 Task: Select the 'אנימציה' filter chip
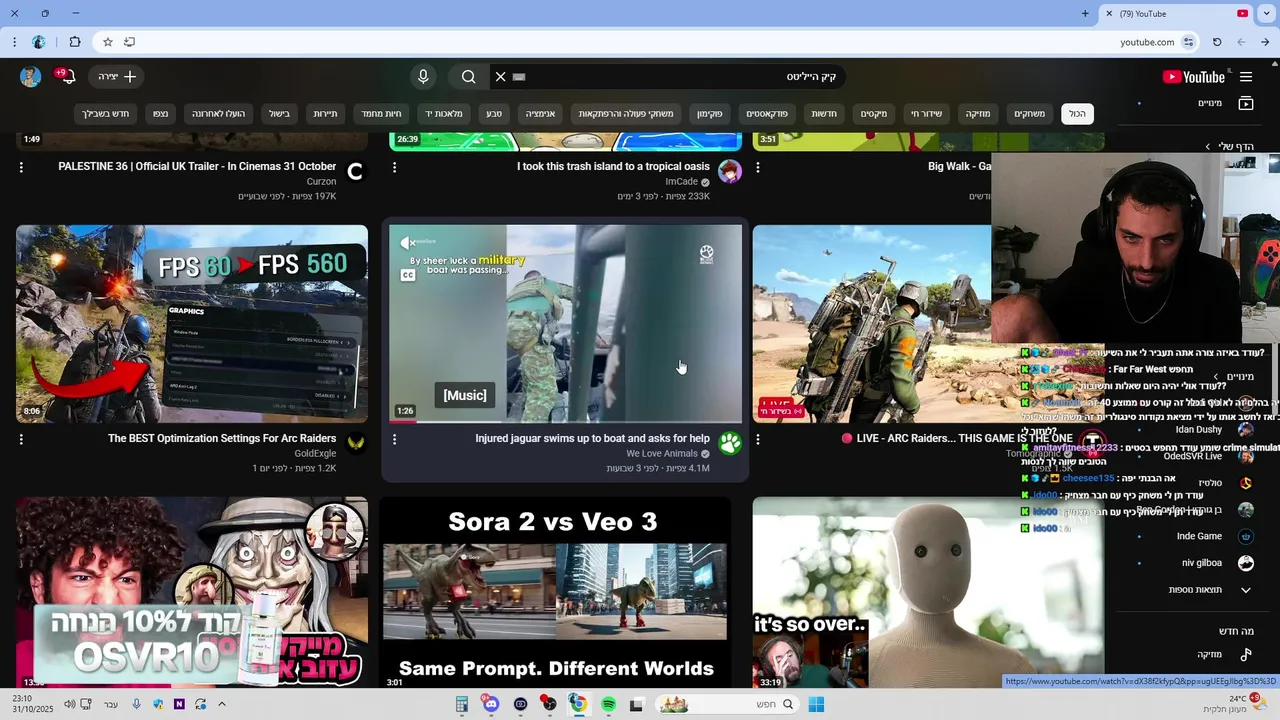click(x=540, y=114)
